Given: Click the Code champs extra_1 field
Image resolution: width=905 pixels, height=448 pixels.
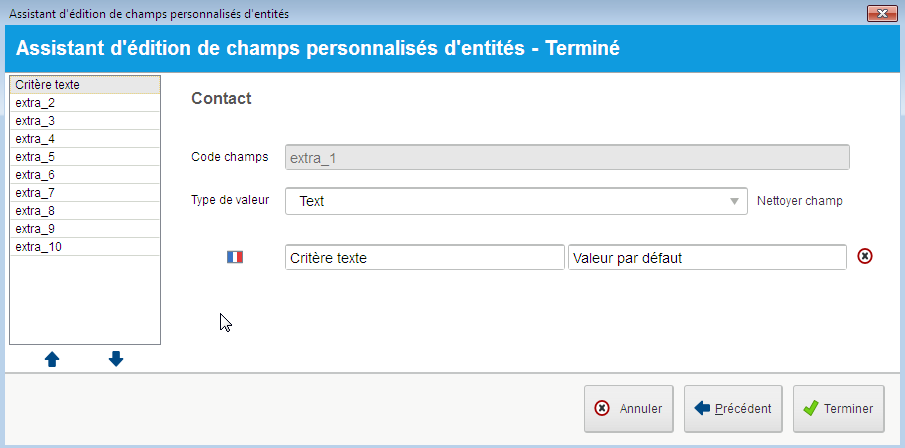Looking at the screenshot, I should click(567, 157).
